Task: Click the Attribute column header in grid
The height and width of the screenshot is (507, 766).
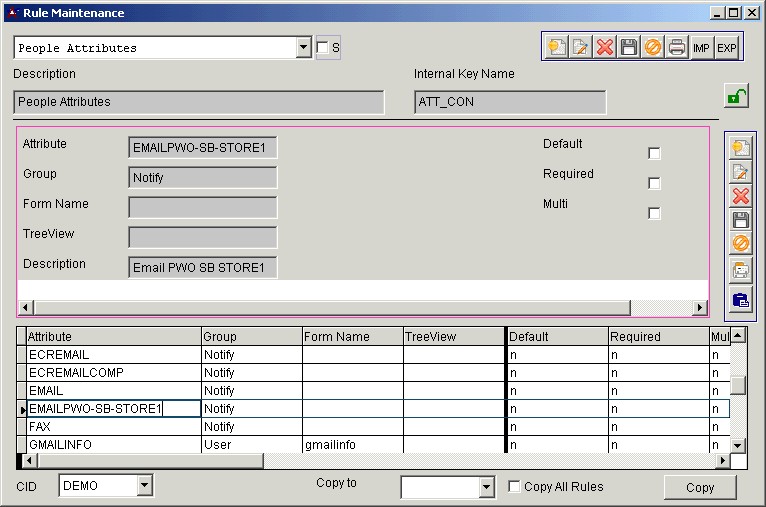Action: pyautogui.click(x=110, y=337)
